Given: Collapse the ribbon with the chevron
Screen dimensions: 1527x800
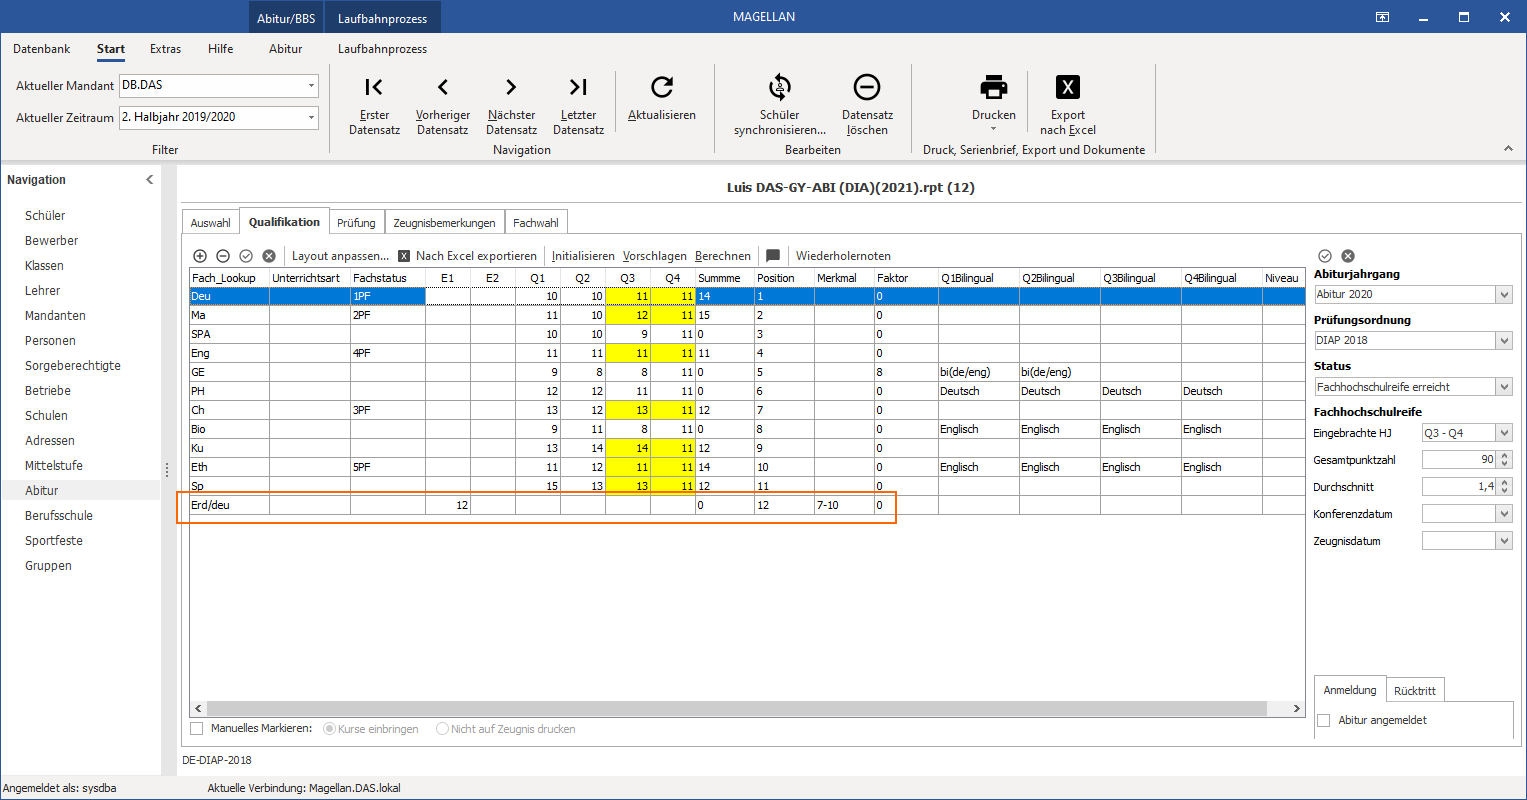Looking at the screenshot, I should (1508, 149).
